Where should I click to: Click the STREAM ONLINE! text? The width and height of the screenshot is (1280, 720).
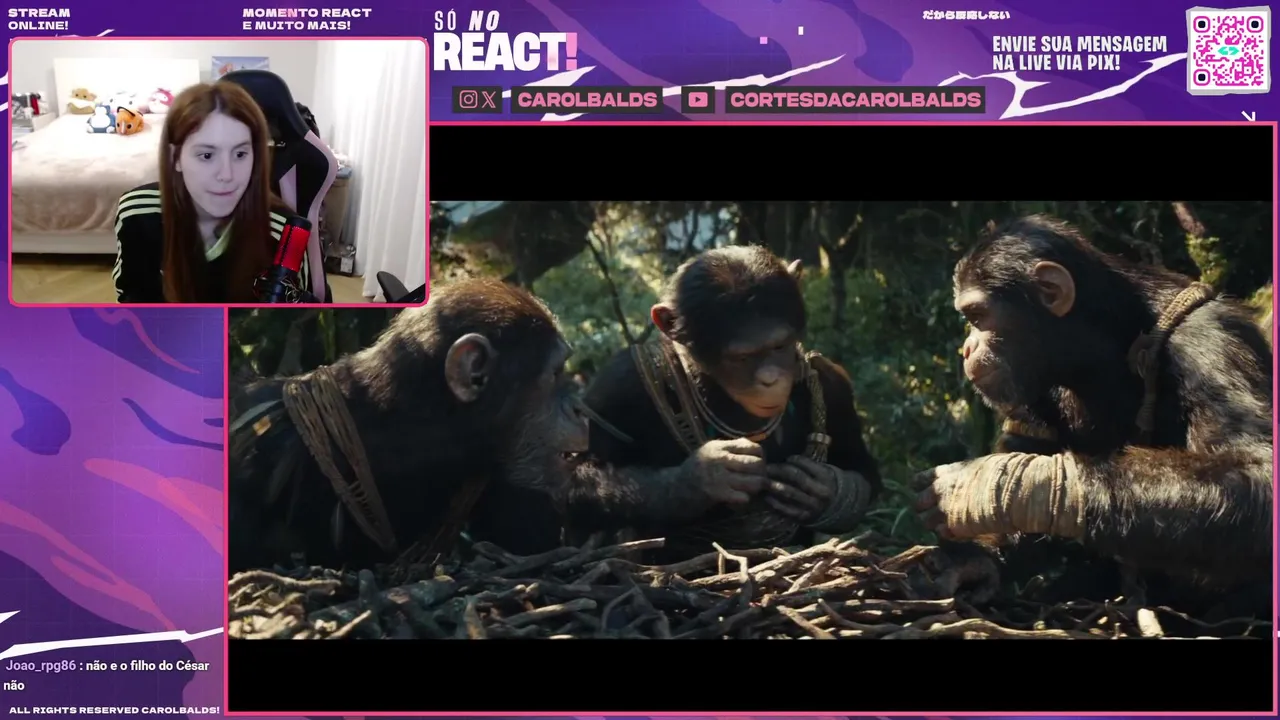coord(39,19)
